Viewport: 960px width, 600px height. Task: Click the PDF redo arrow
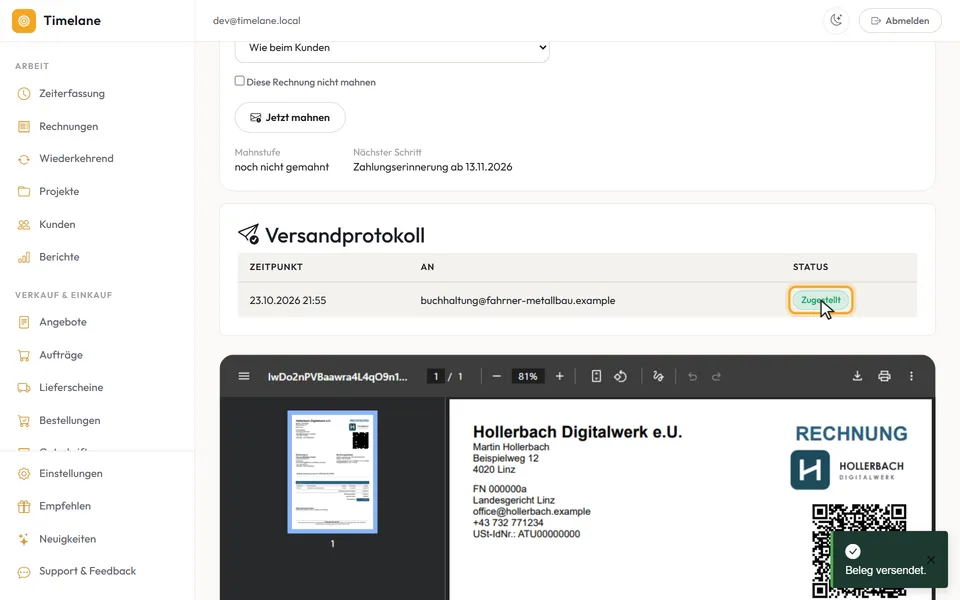(716, 376)
